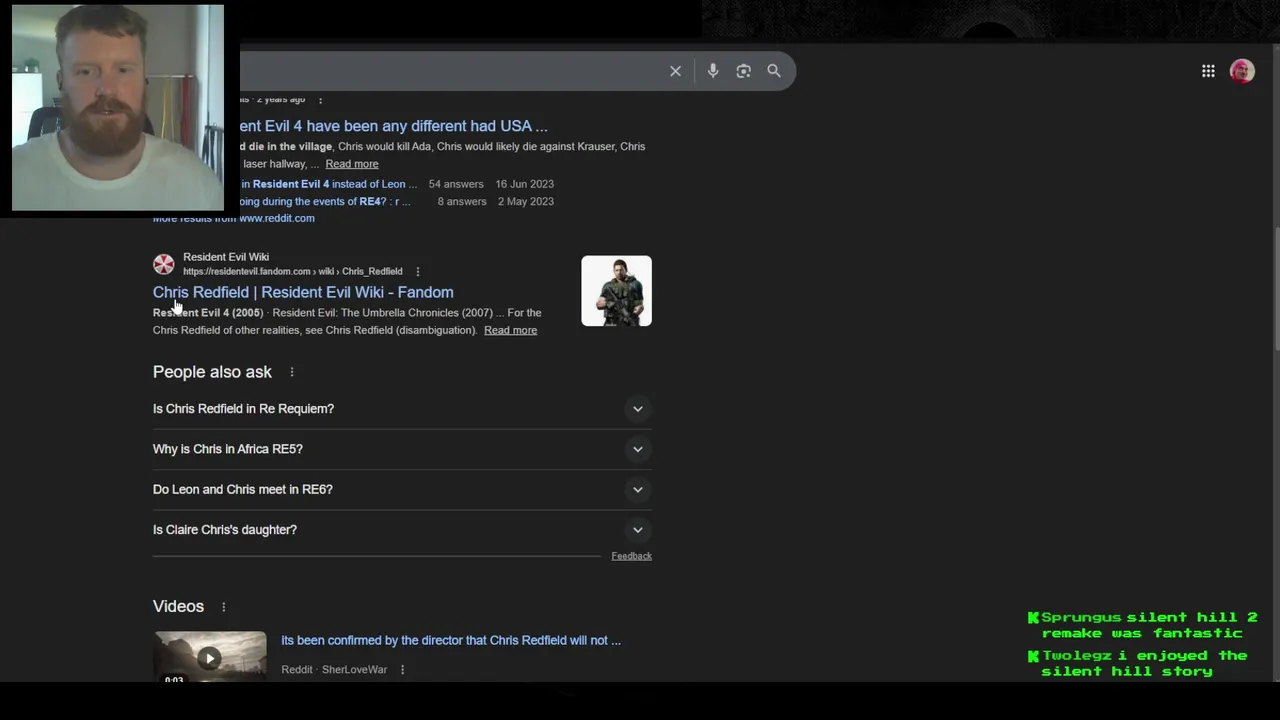Viewport: 1280px width, 720px height.
Task: Expand 'Is Claire Chris's daughter?' question
Action: (x=402, y=530)
